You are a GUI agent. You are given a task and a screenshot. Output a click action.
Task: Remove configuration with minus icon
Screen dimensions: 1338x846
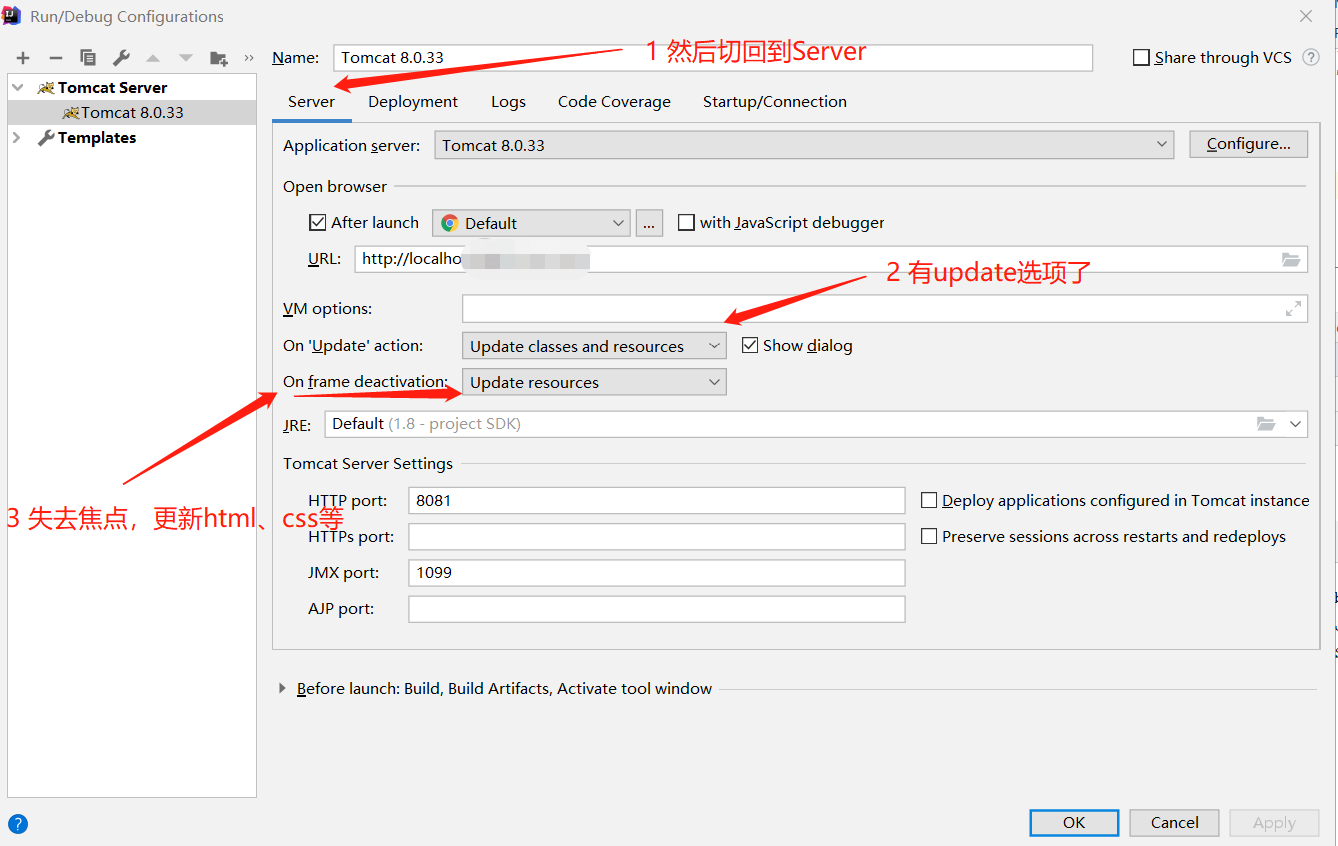(56, 58)
